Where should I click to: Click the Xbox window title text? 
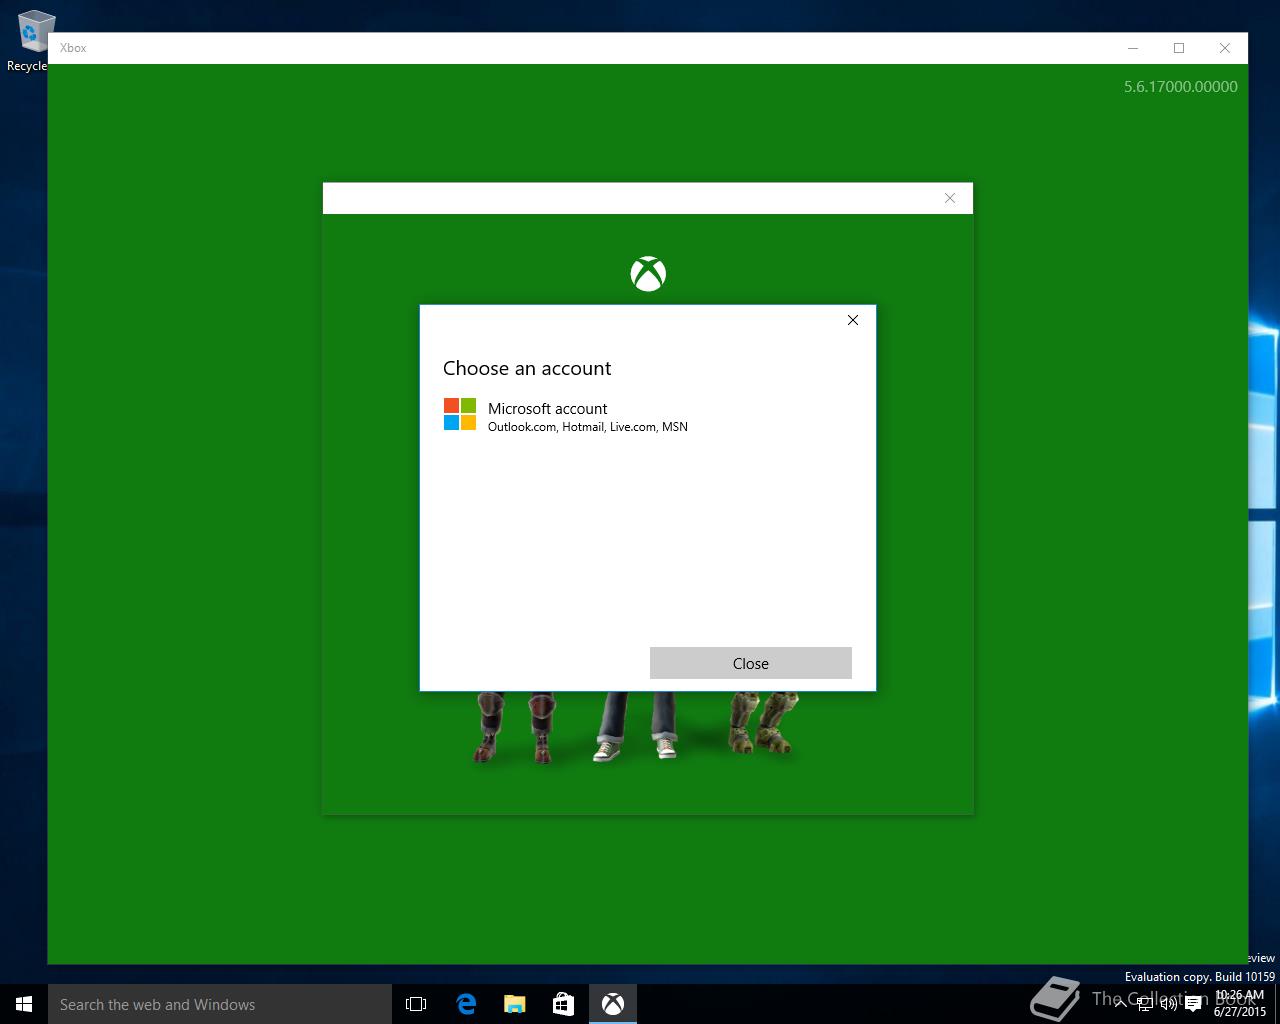pos(73,48)
